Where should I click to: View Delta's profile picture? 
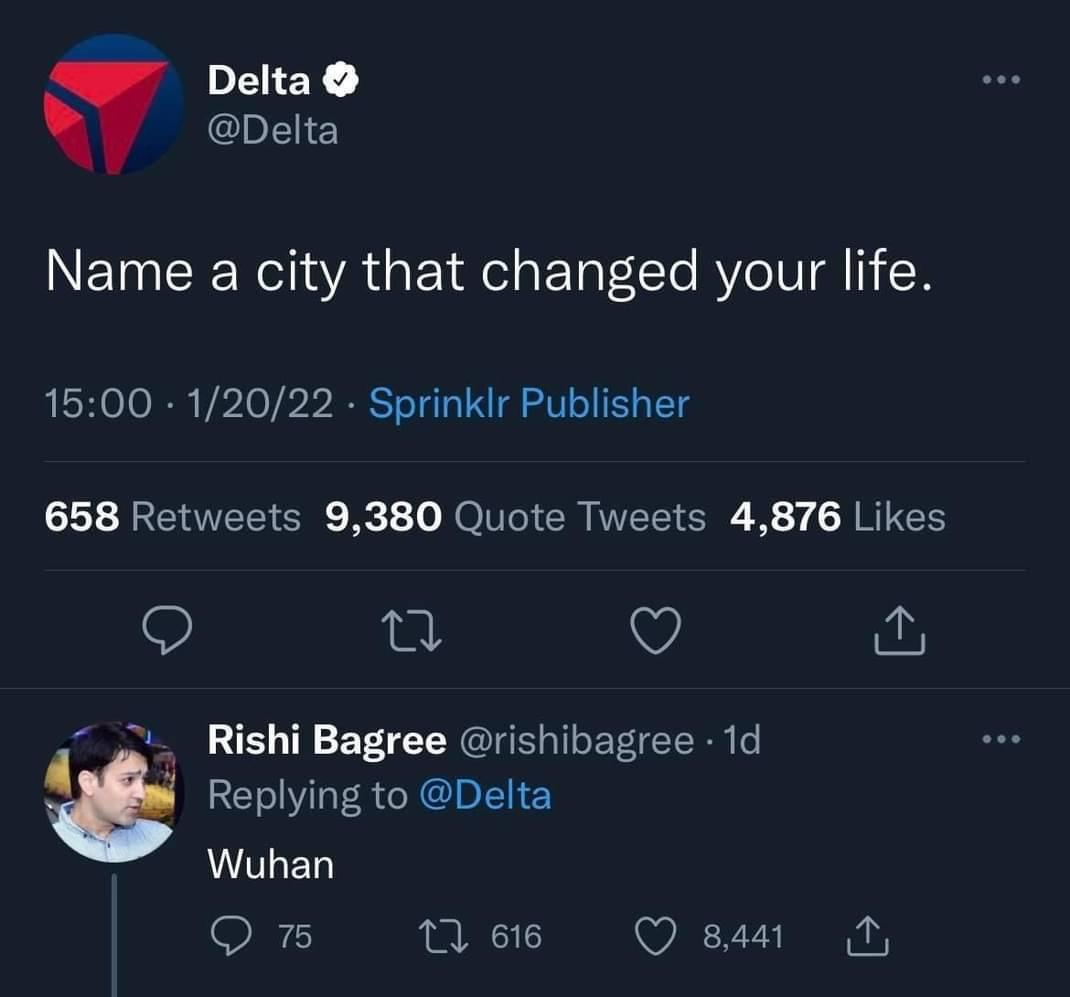click(x=113, y=104)
